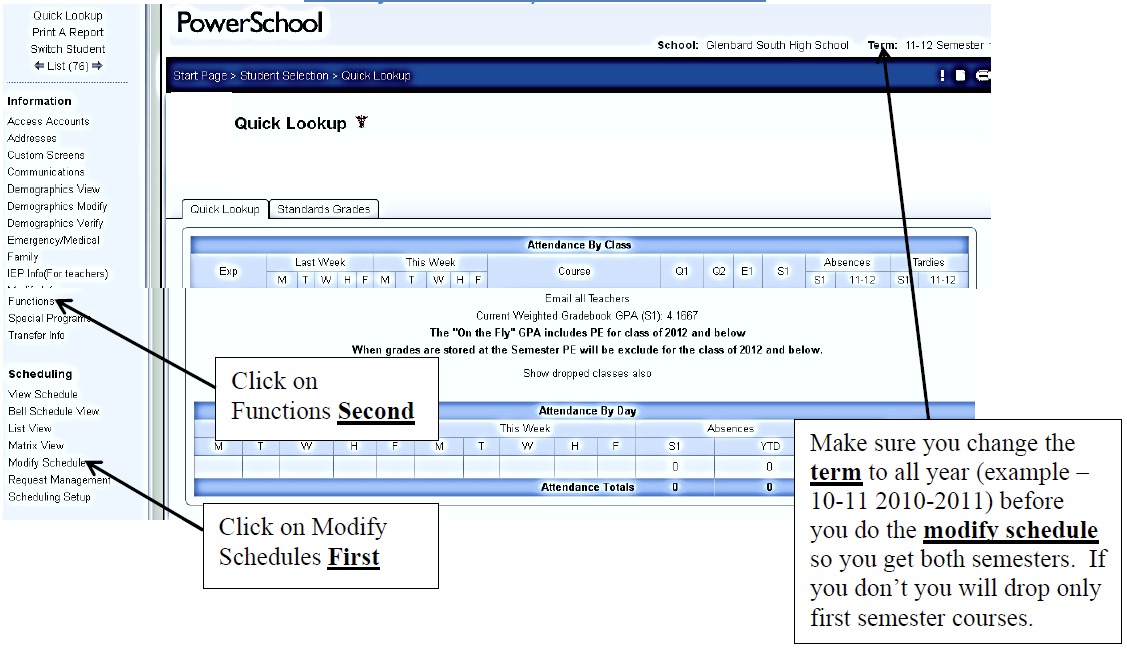Show dropped classes also
1127x648 pixels.
pos(587,373)
